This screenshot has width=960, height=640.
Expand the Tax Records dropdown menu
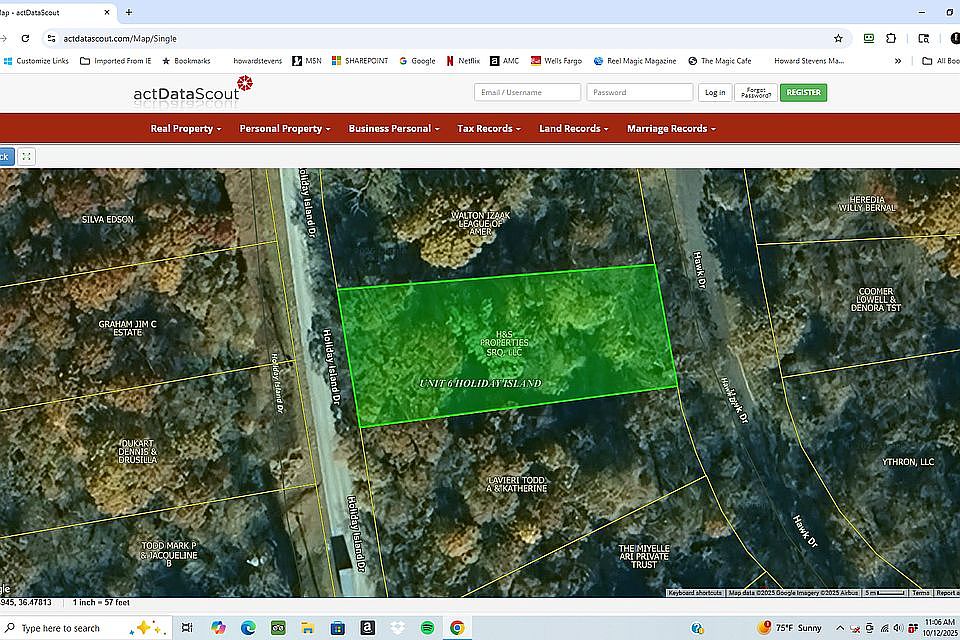(x=489, y=129)
